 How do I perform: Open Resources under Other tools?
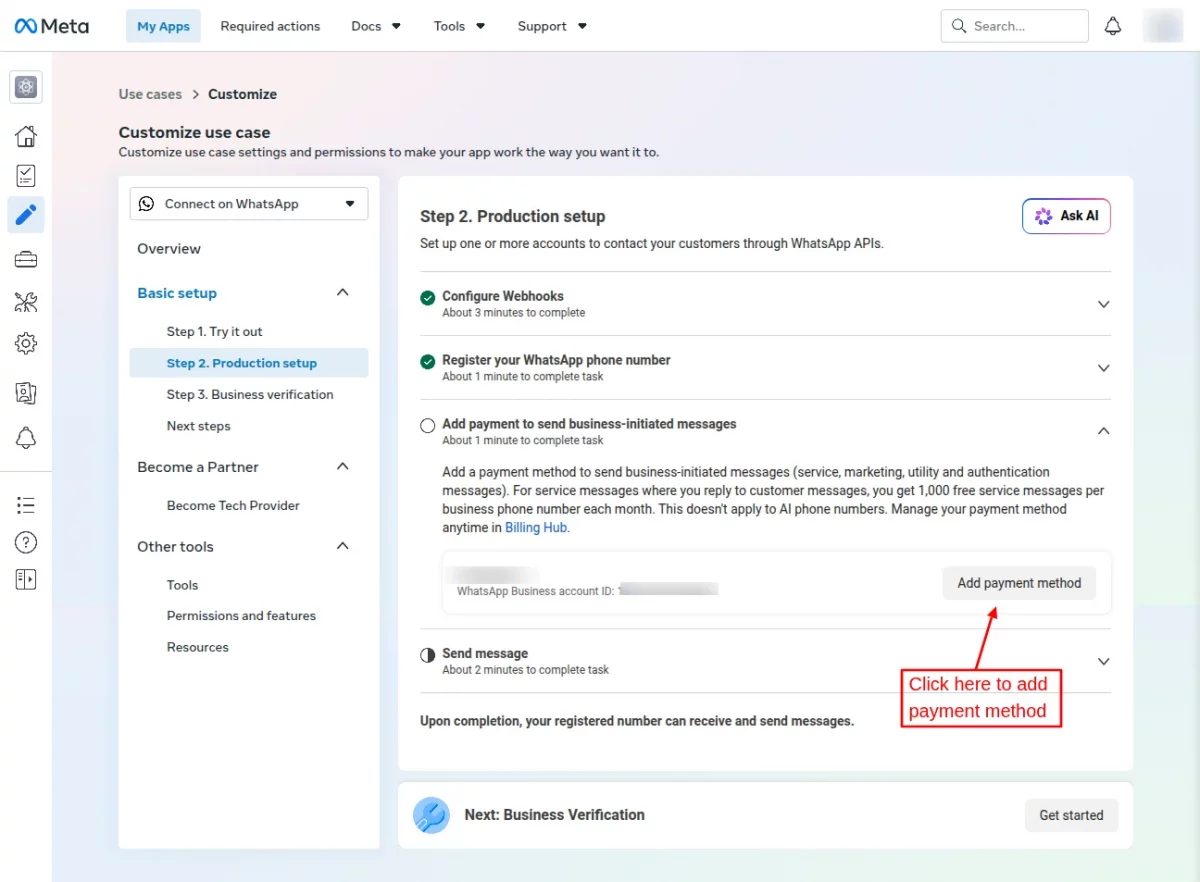coord(198,647)
